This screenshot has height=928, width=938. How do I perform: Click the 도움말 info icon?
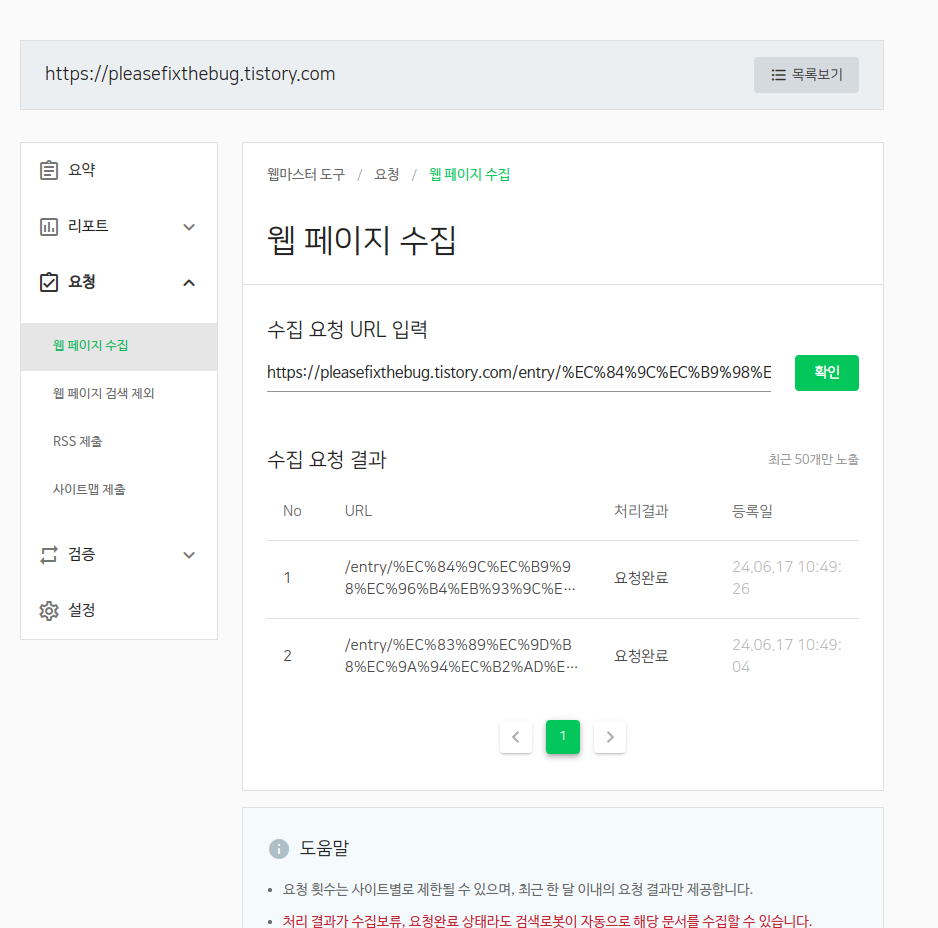(279, 848)
